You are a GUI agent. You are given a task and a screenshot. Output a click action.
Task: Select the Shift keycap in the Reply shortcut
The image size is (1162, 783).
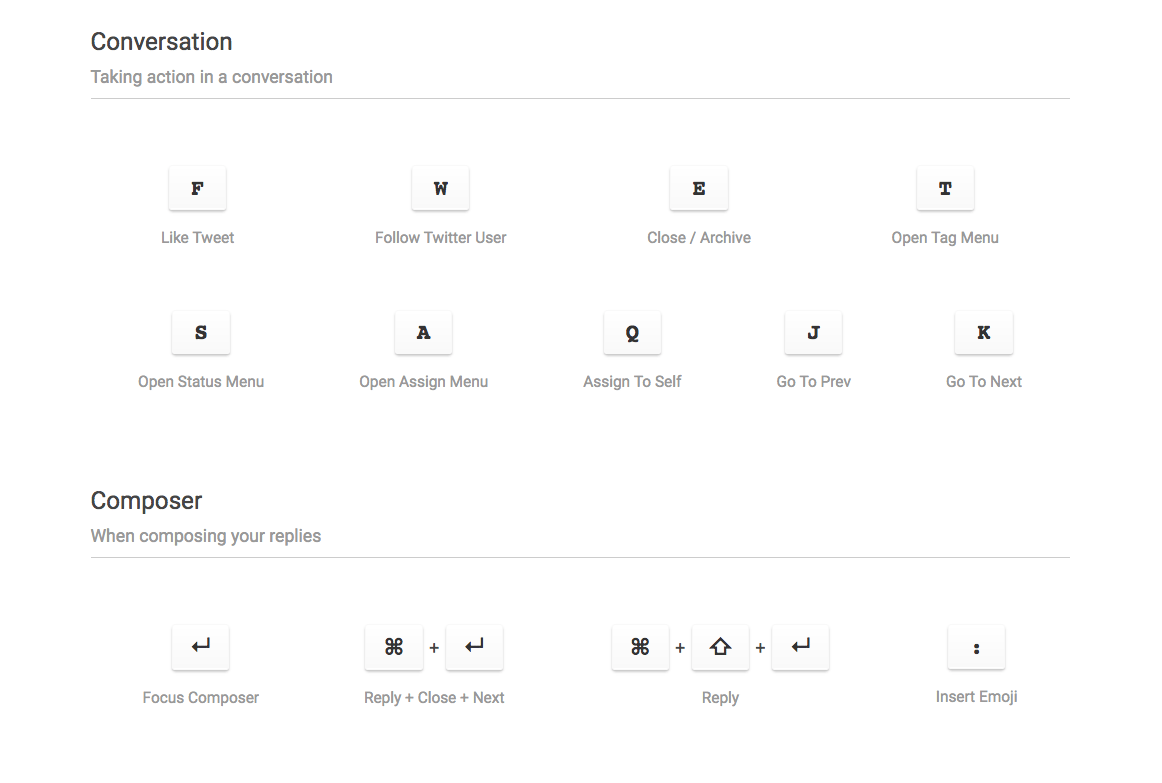pyautogui.click(x=720, y=647)
